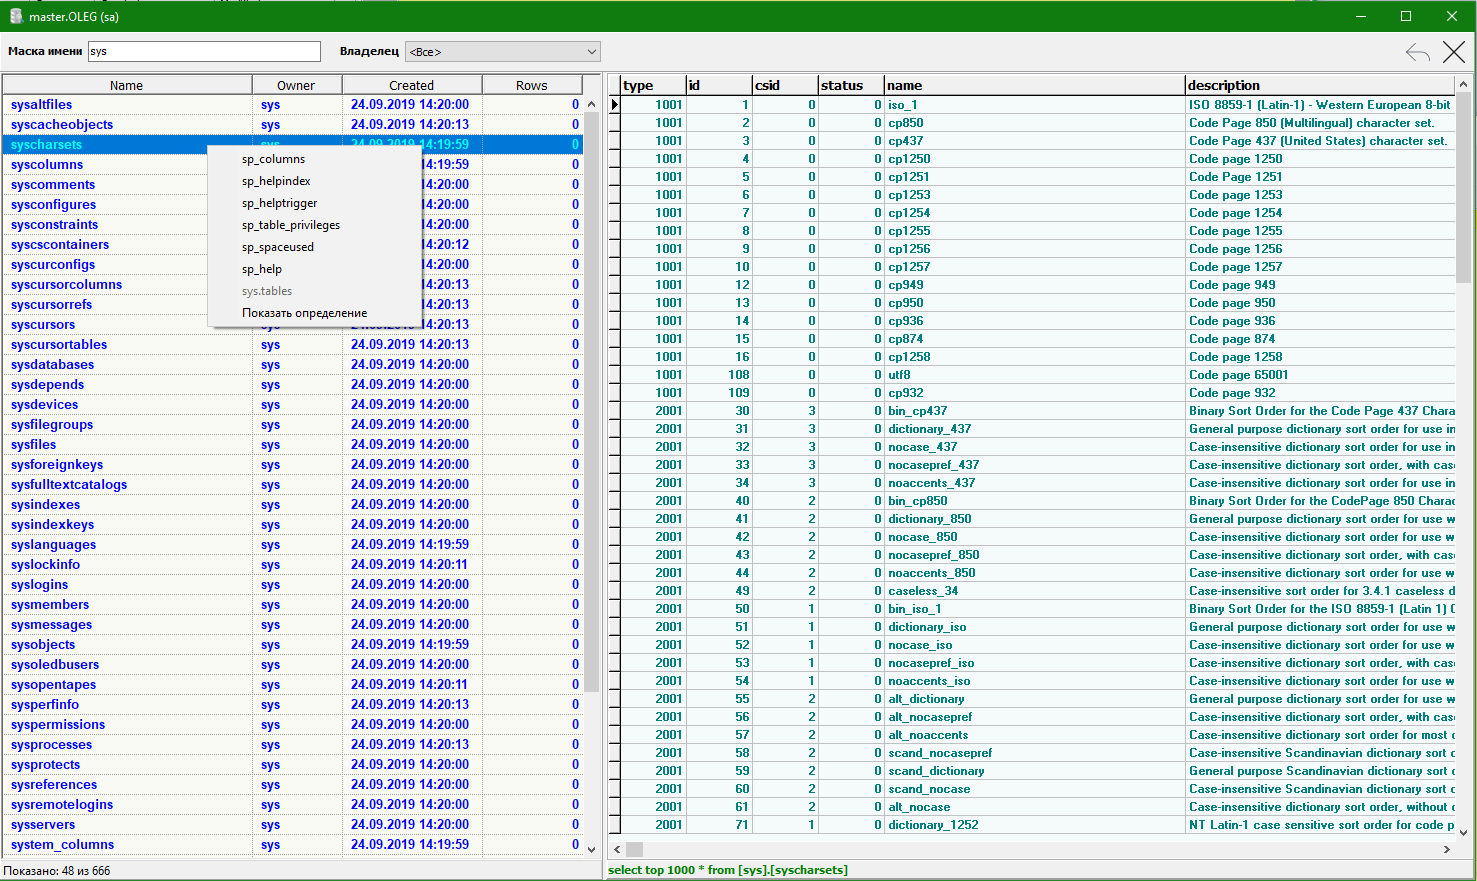Viewport: 1477px width, 881px height.
Task: Open the Владелец owner dropdown
Action: [x=502, y=52]
